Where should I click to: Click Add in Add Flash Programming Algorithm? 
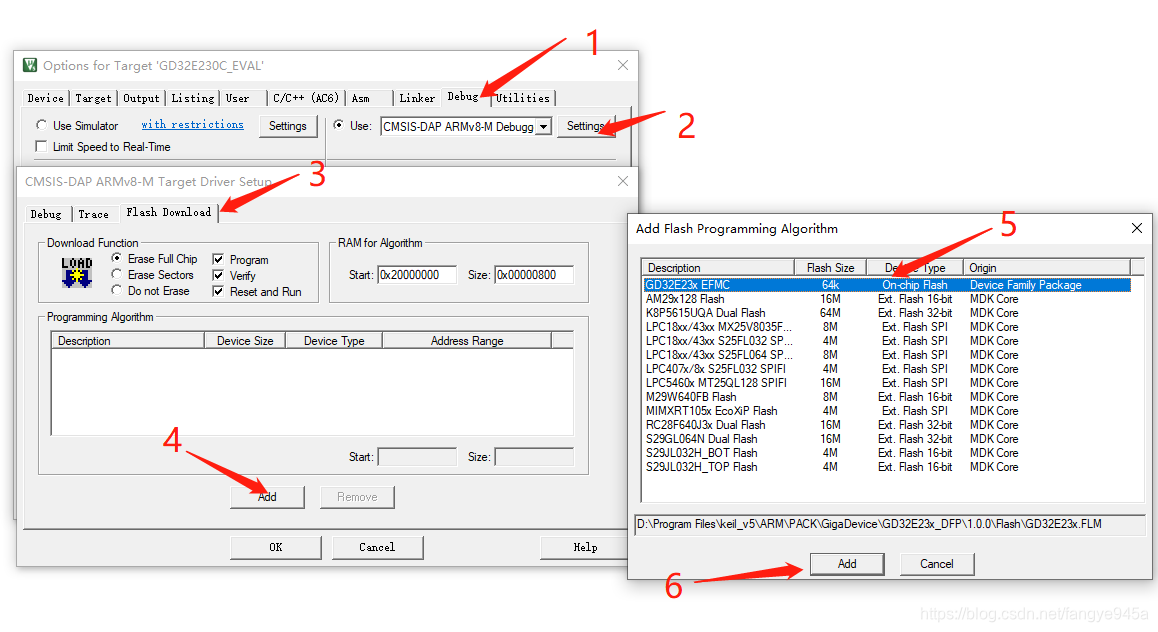pyautogui.click(x=847, y=563)
